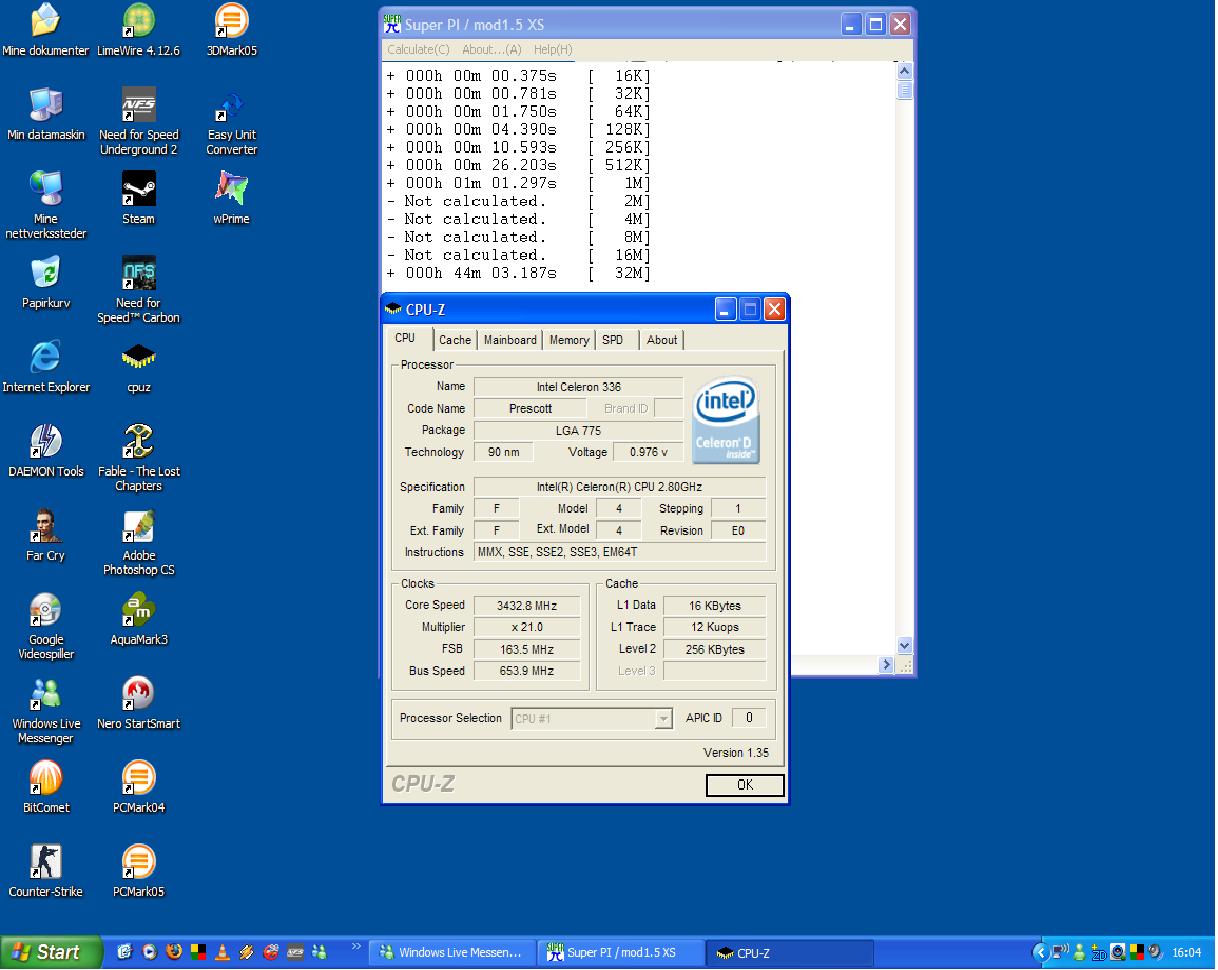
Task: Open Papirkurv recycle bin
Action: (x=45, y=282)
